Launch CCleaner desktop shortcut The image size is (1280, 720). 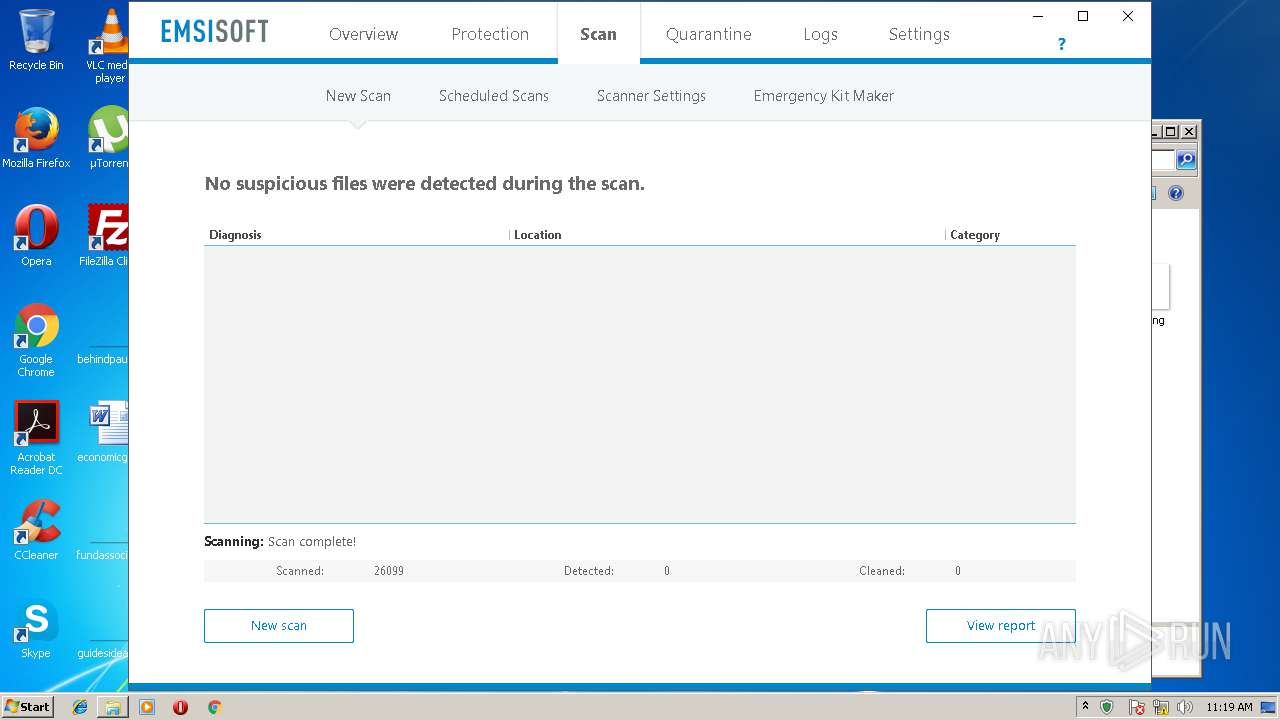36,530
